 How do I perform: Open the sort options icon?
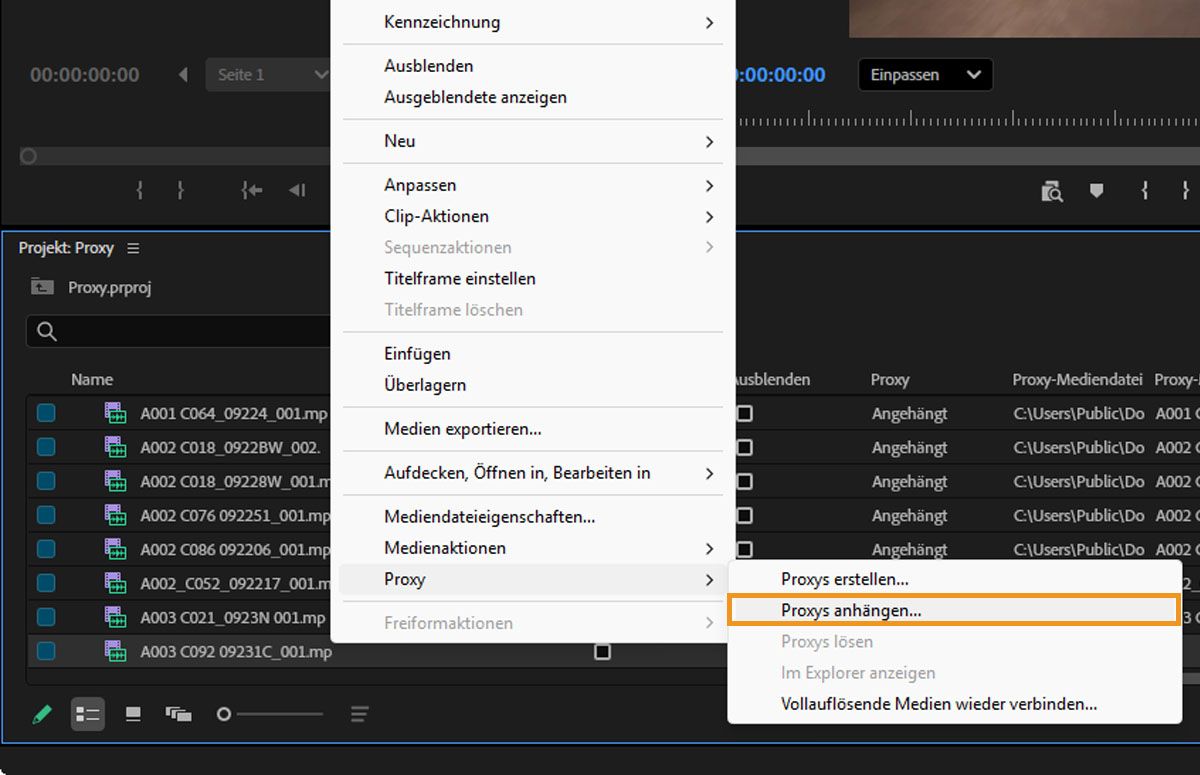click(358, 713)
